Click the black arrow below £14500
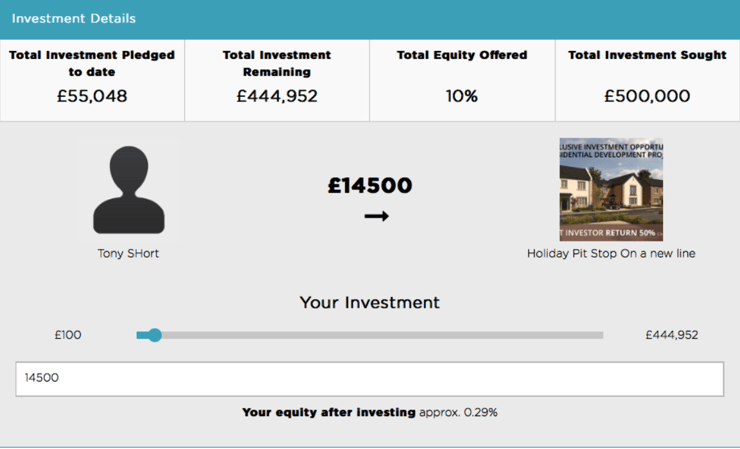The height and width of the screenshot is (449, 740). (x=377, y=216)
